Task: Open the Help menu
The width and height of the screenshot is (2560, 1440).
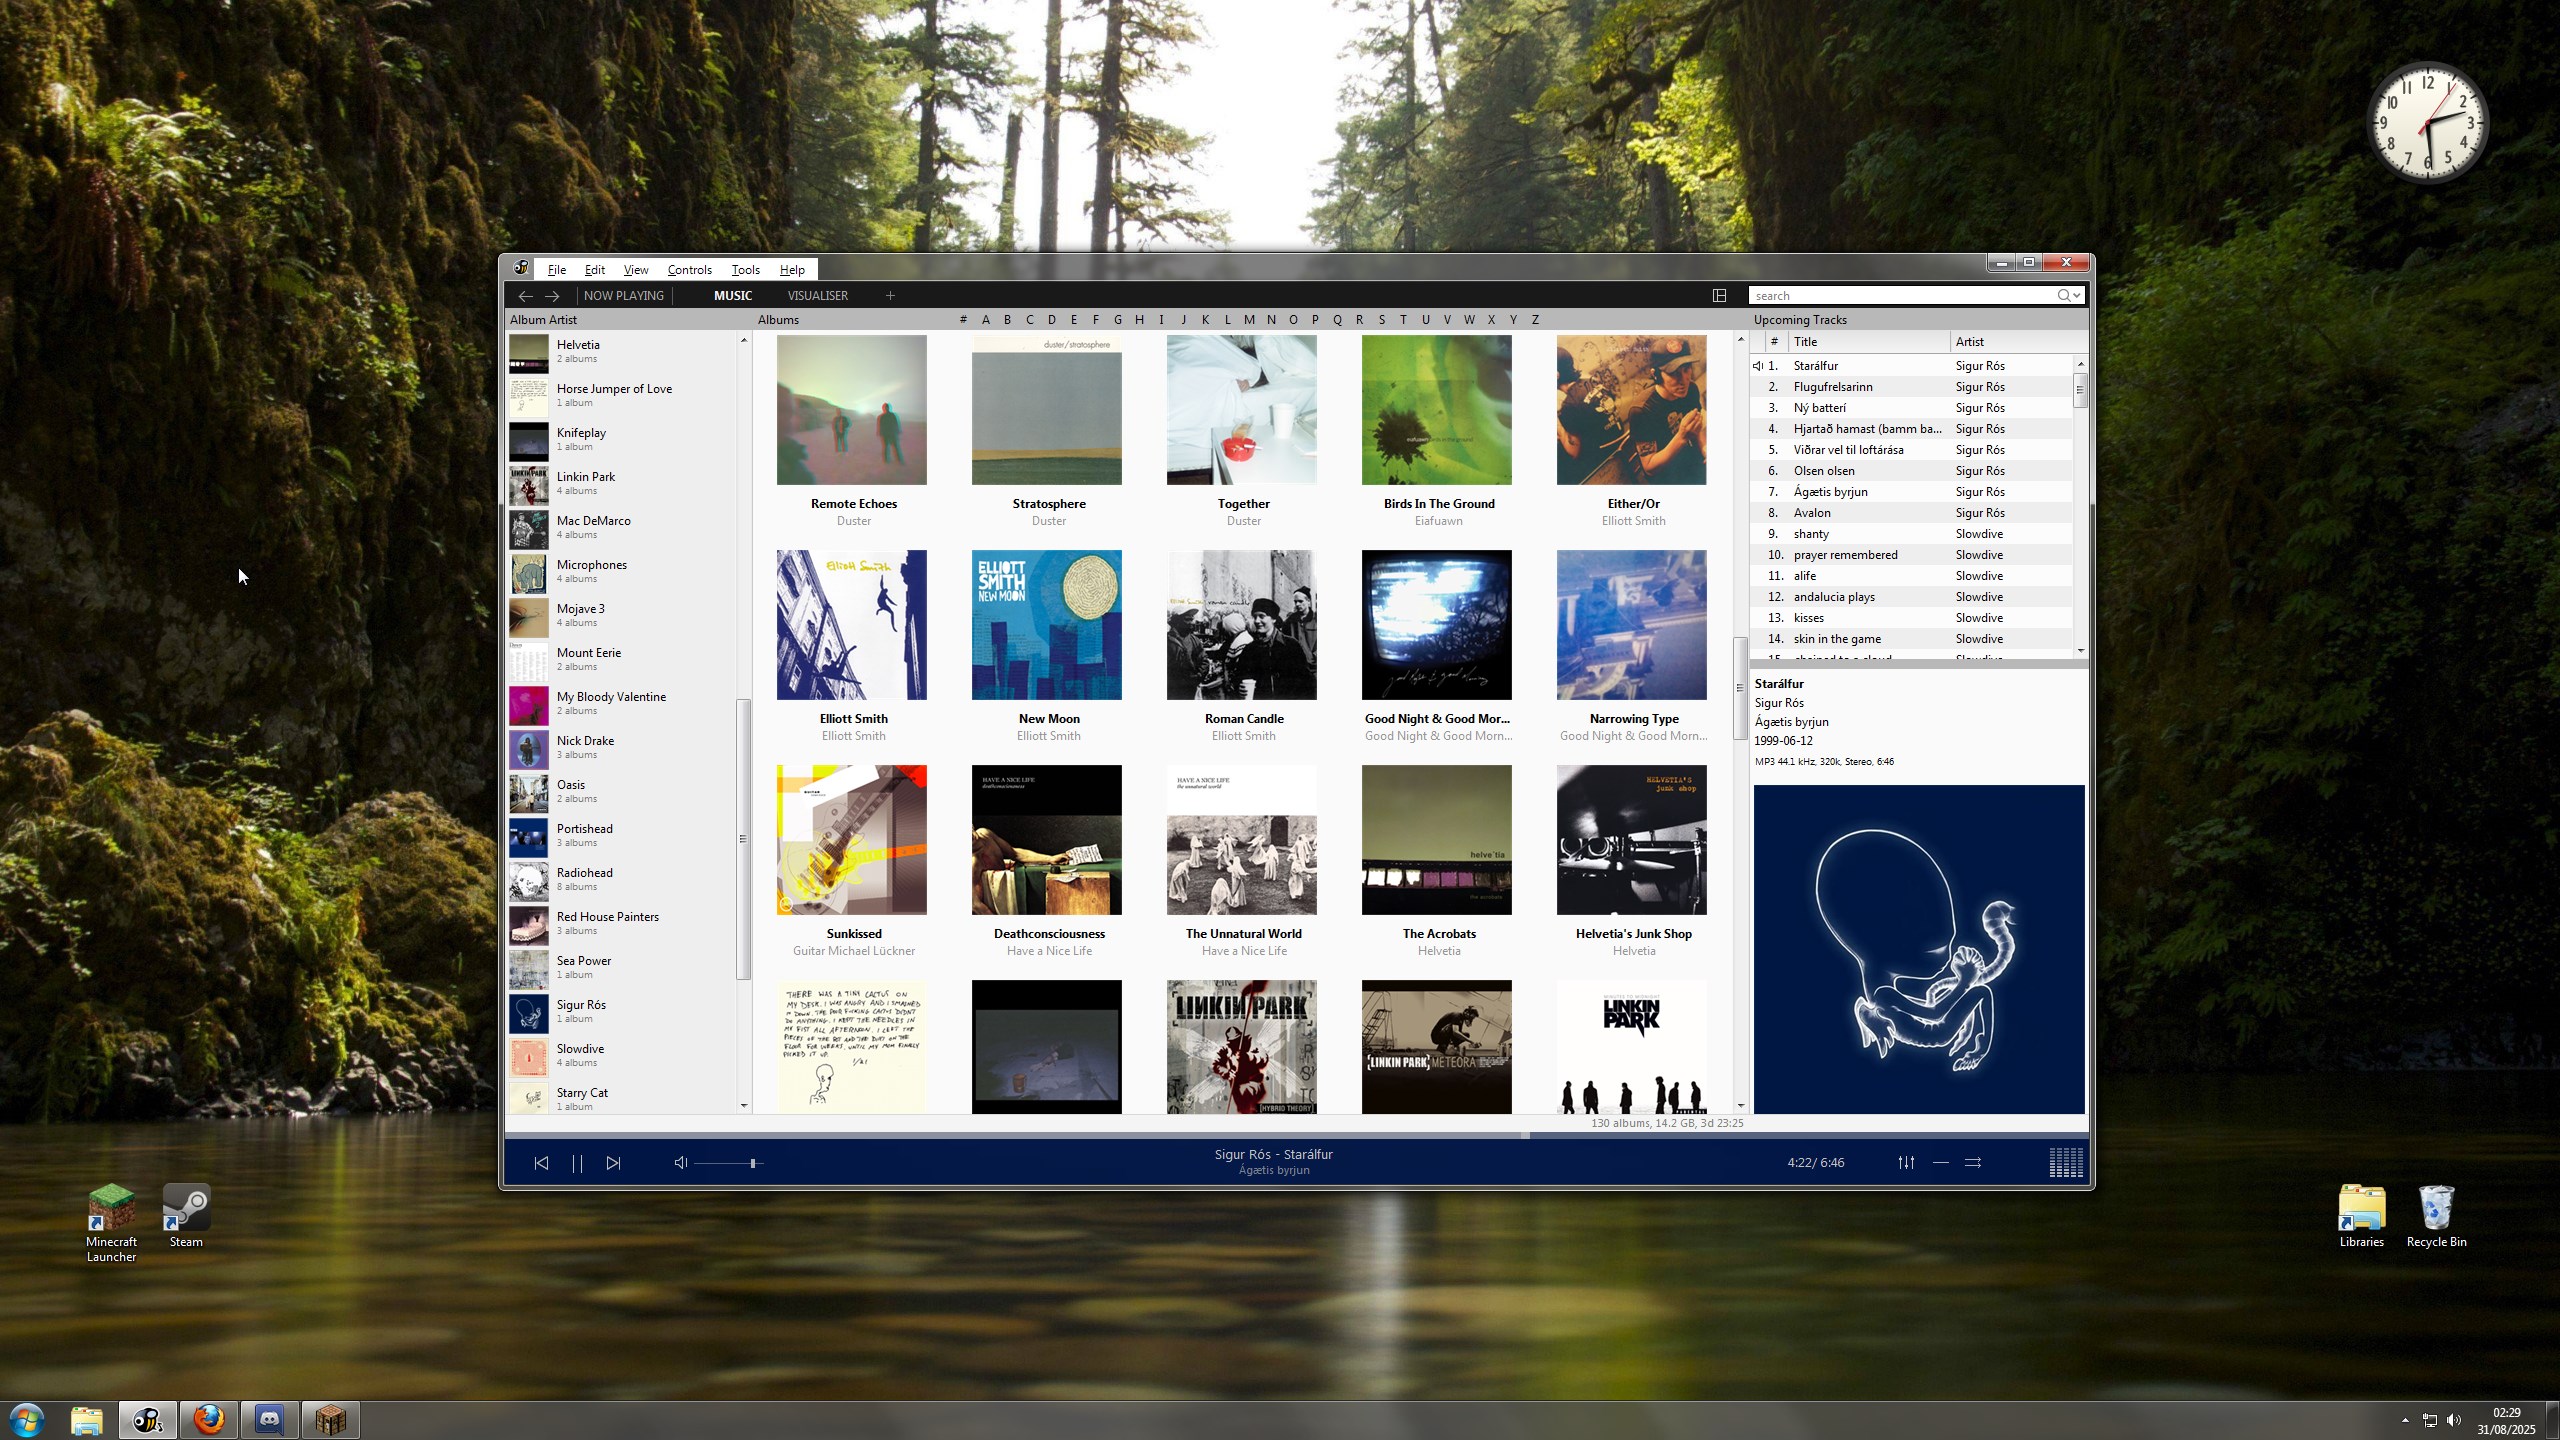Action: (792, 270)
